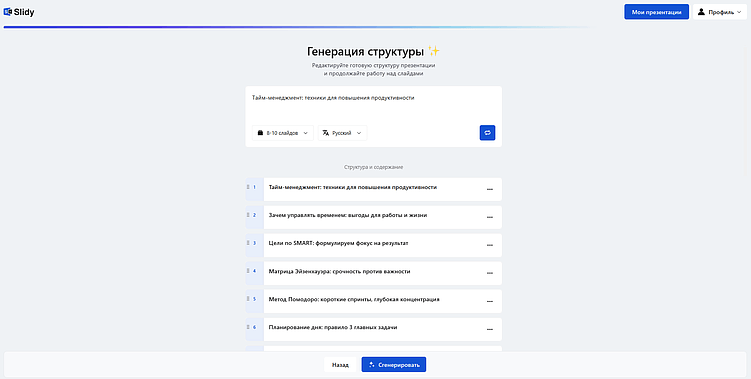The height and width of the screenshot is (379, 751).
Task: Select slide title Метод Помодоро
Action: point(354,299)
